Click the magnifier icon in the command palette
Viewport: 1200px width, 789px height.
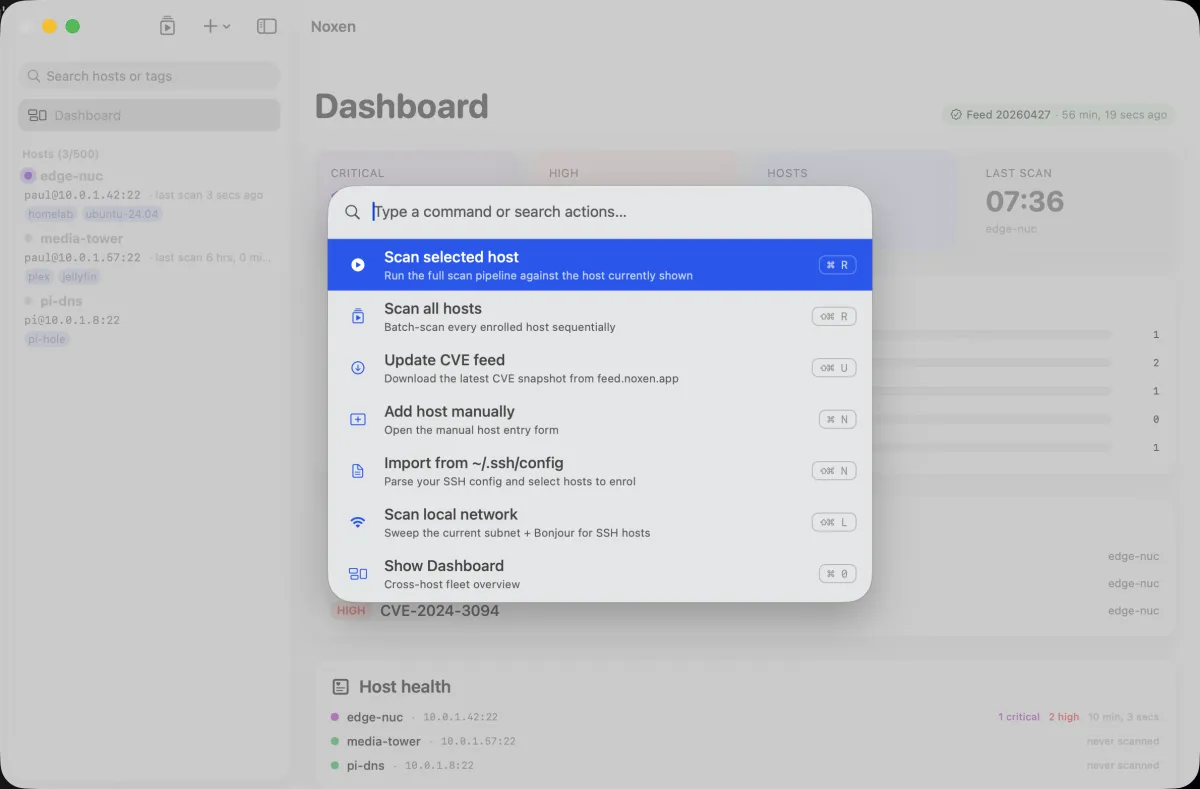pyautogui.click(x=352, y=212)
